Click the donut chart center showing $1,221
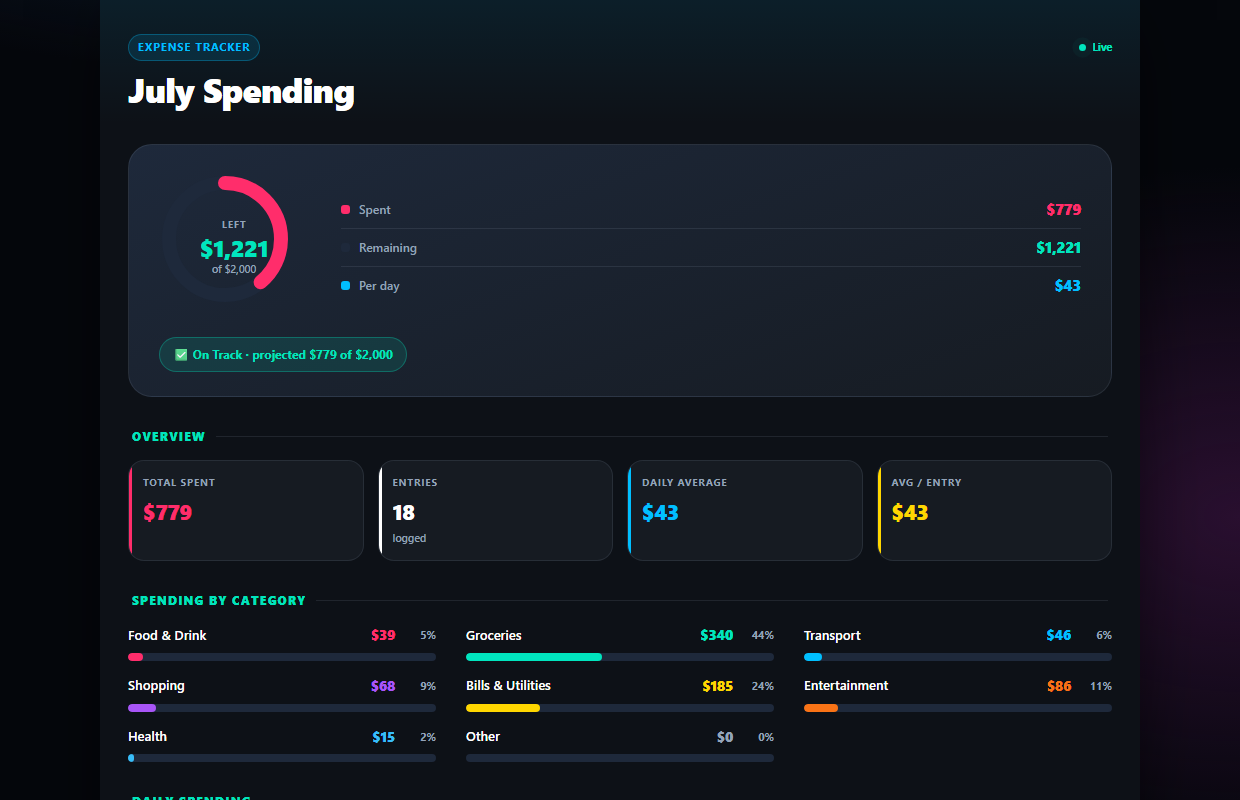This screenshot has width=1240, height=800. [x=234, y=249]
